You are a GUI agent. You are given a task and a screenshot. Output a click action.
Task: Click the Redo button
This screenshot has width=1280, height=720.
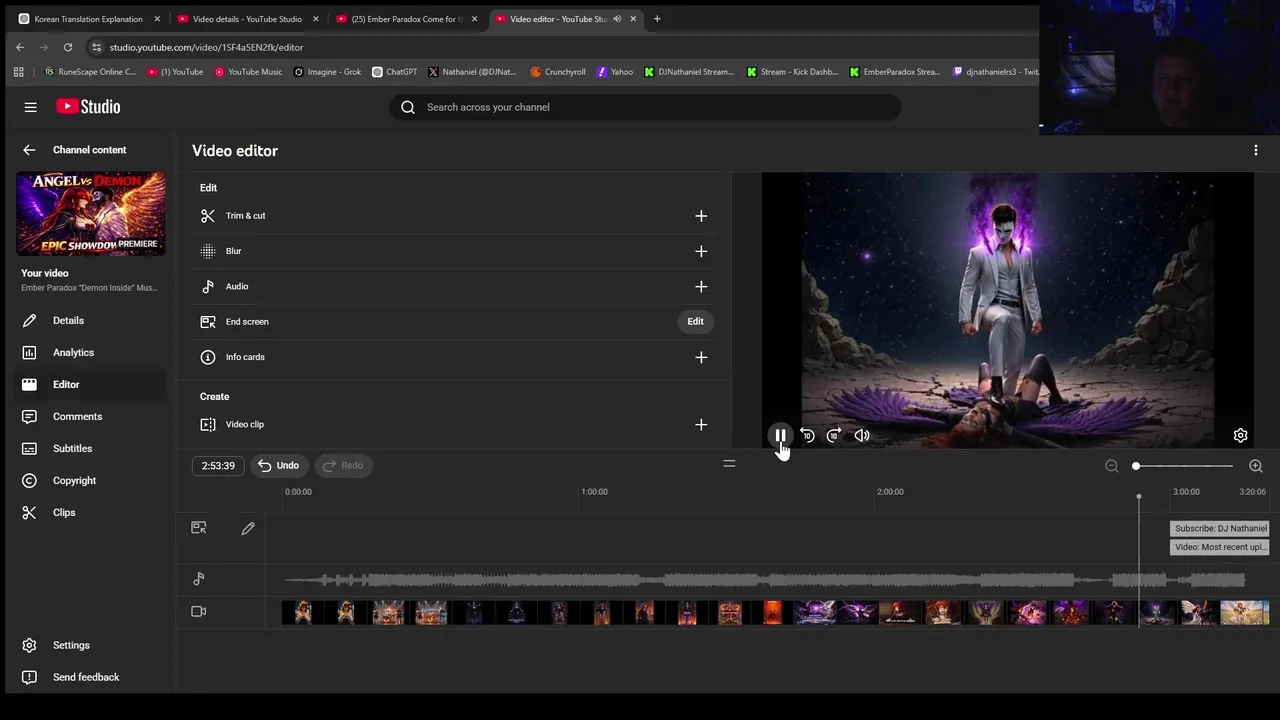click(343, 465)
